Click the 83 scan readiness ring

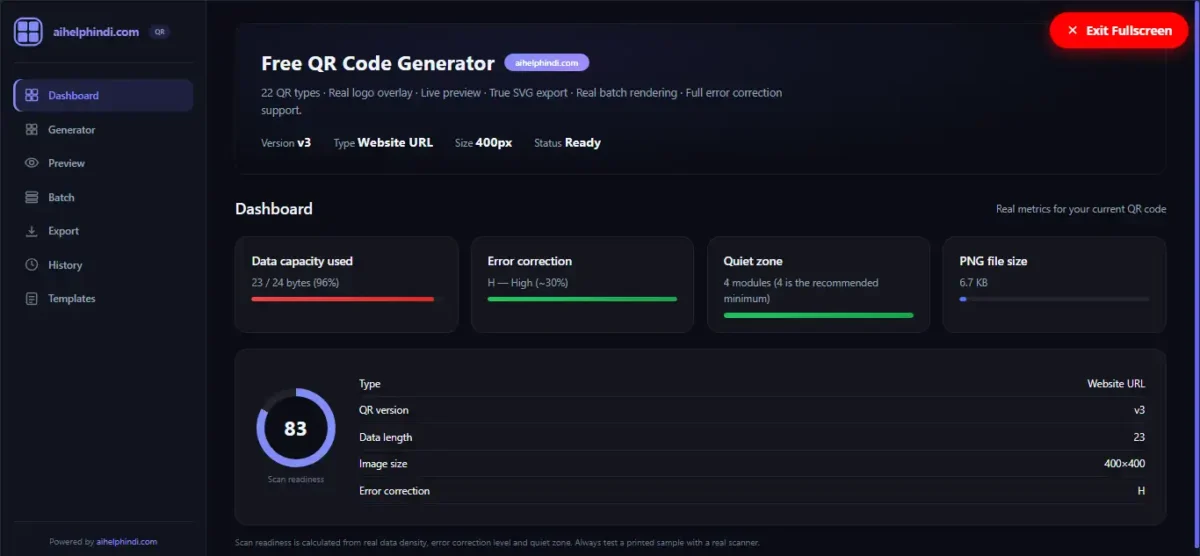[295, 428]
